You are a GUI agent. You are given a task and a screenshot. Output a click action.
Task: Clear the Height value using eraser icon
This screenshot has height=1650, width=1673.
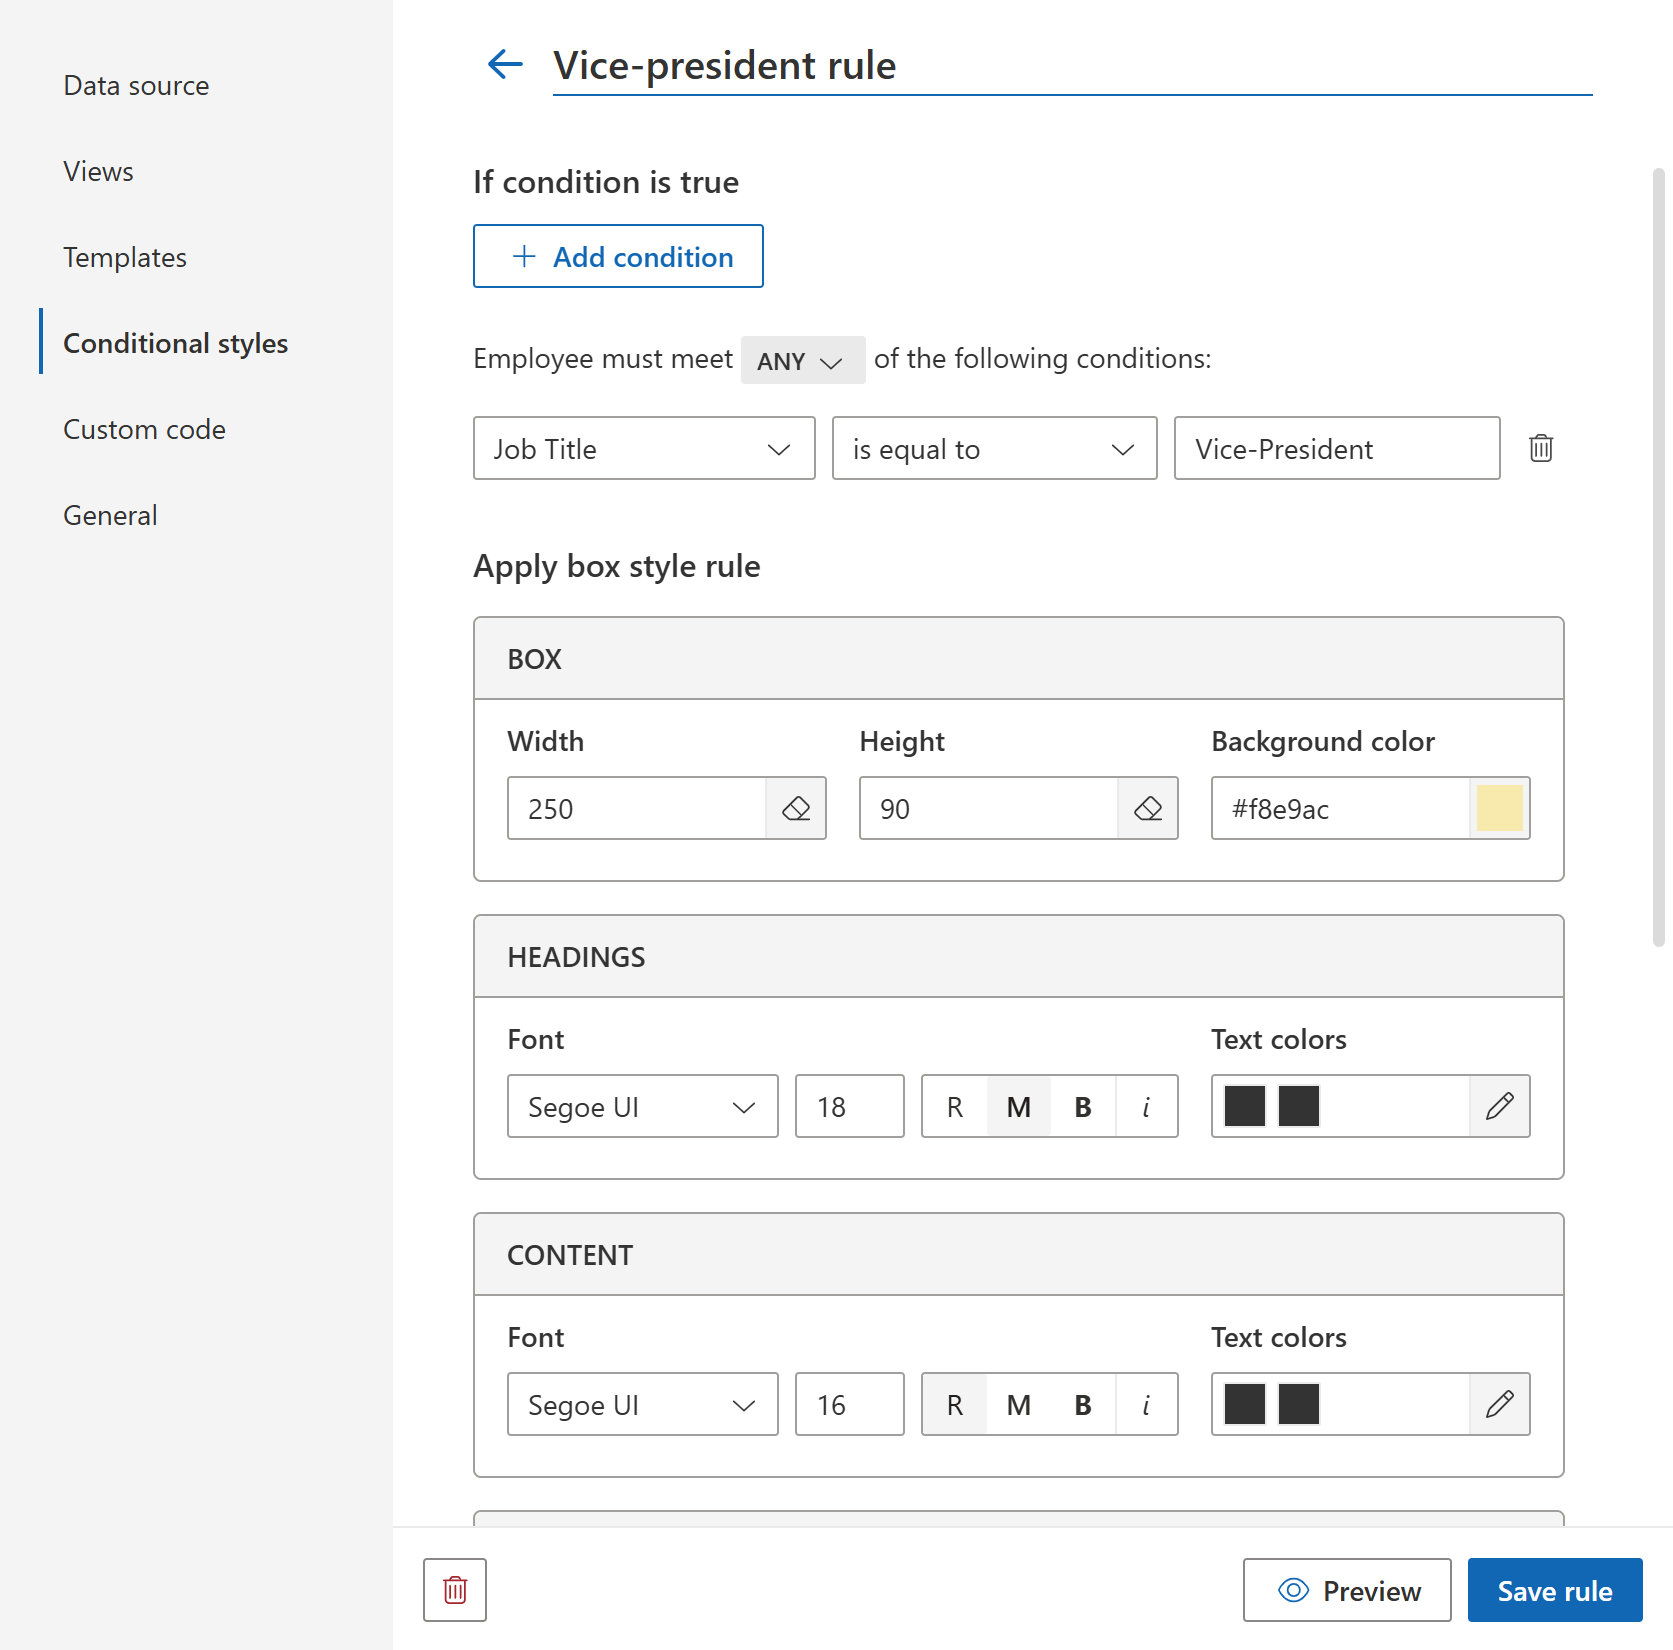1148,808
